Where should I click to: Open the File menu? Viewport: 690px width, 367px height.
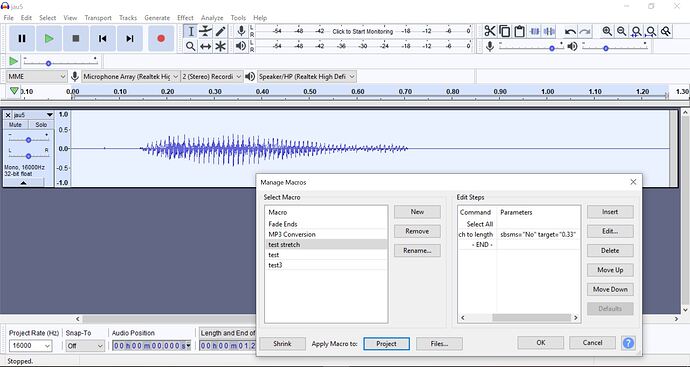(x=8, y=18)
